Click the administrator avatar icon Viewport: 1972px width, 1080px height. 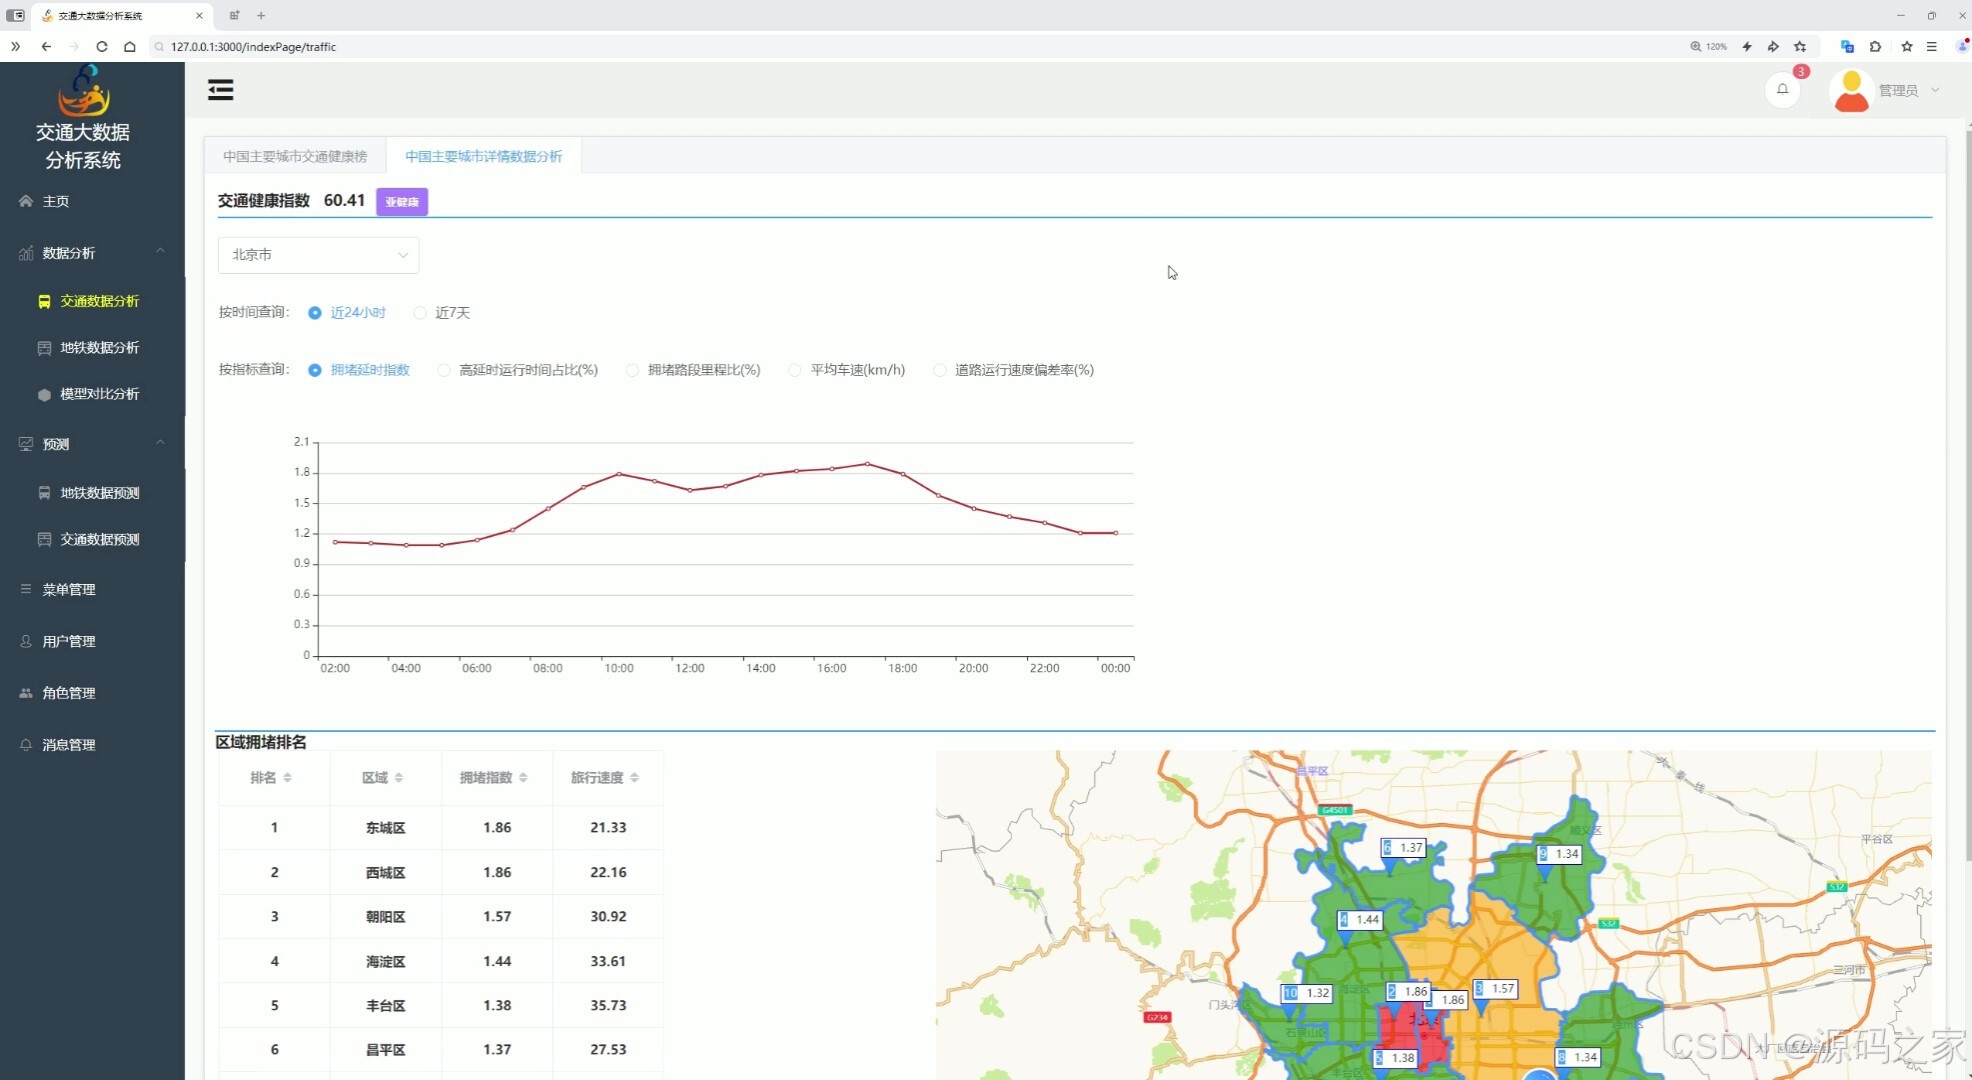coord(1851,90)
